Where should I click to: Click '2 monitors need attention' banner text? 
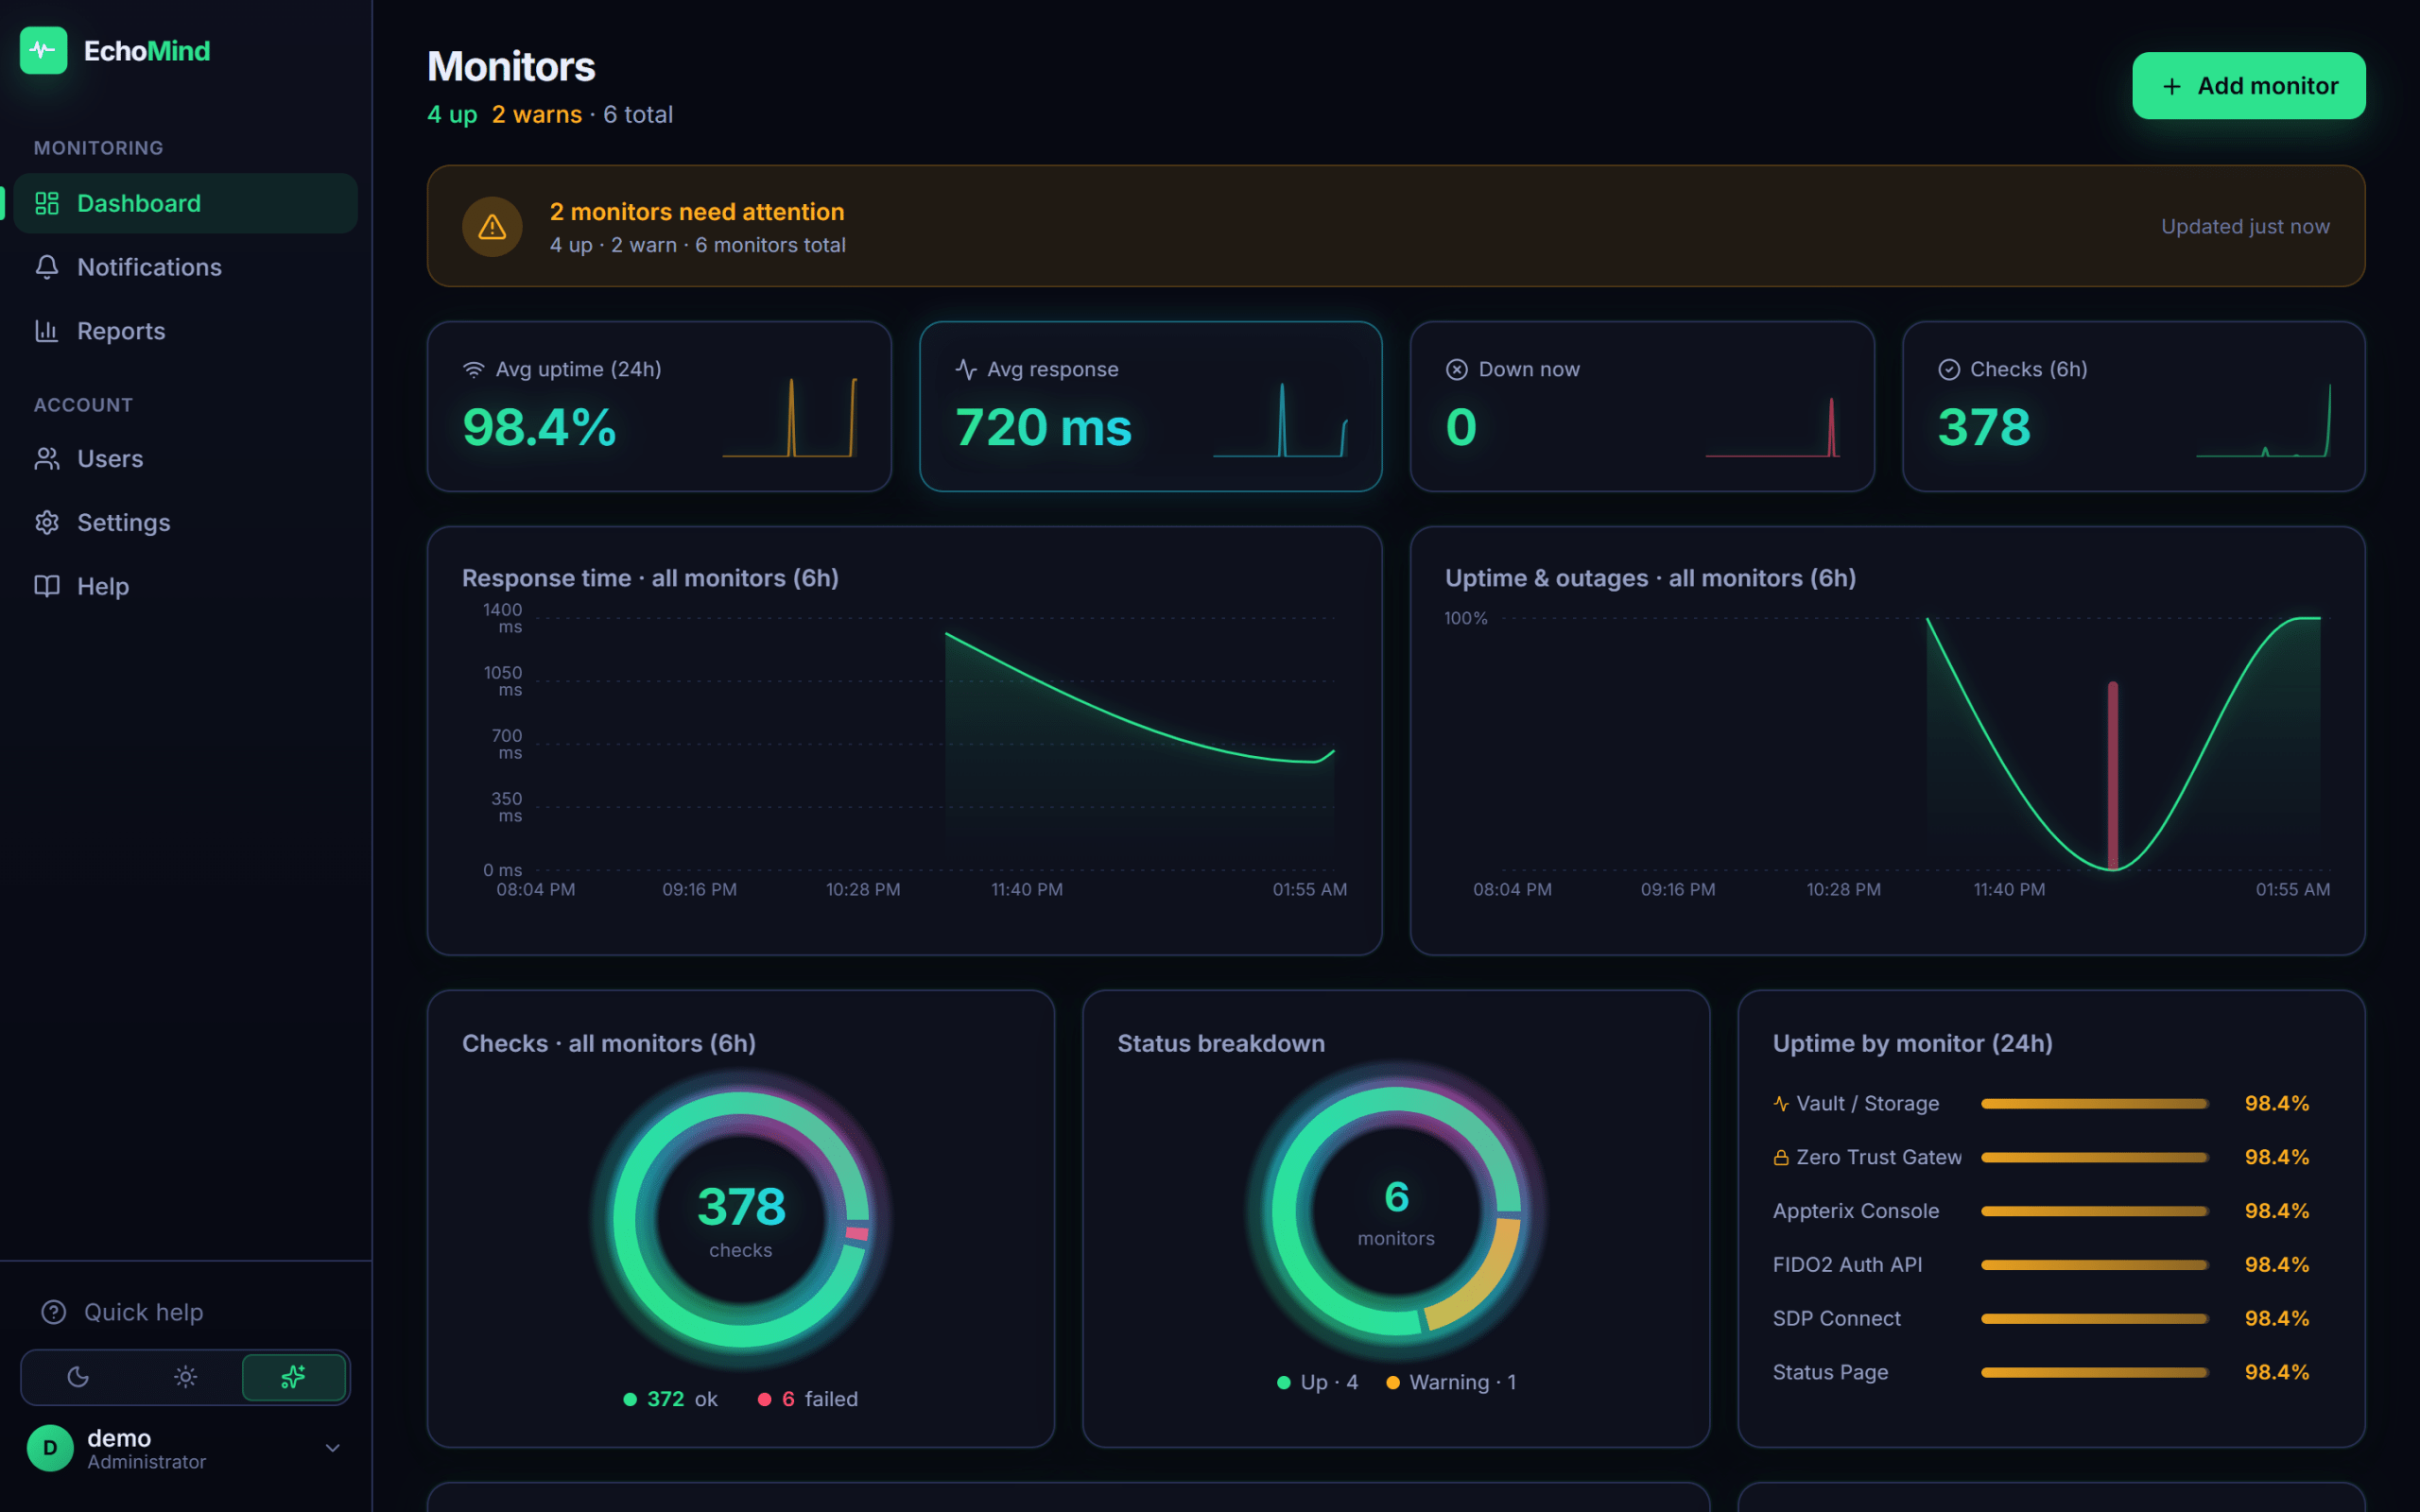pos(697,211)
